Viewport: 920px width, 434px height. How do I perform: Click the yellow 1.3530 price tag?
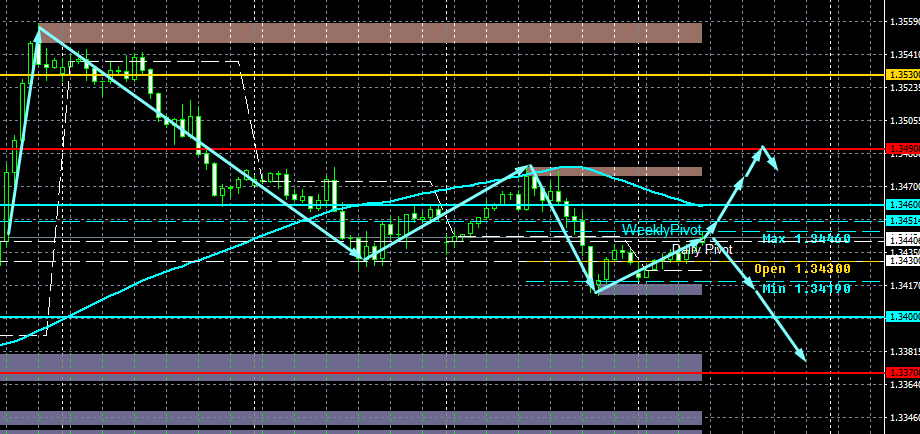[x=902, y=75]
